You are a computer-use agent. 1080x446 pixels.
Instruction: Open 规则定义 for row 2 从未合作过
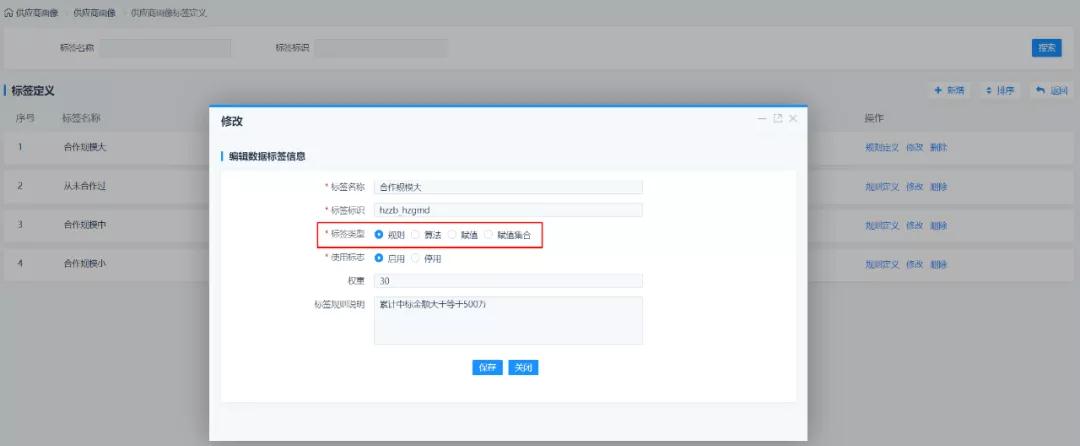point(882,187)
